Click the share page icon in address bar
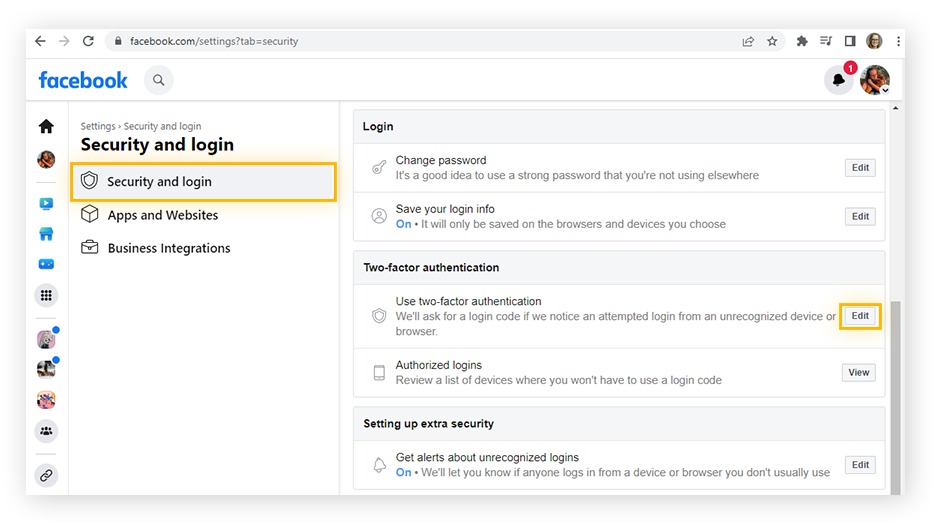 [748, 41]
